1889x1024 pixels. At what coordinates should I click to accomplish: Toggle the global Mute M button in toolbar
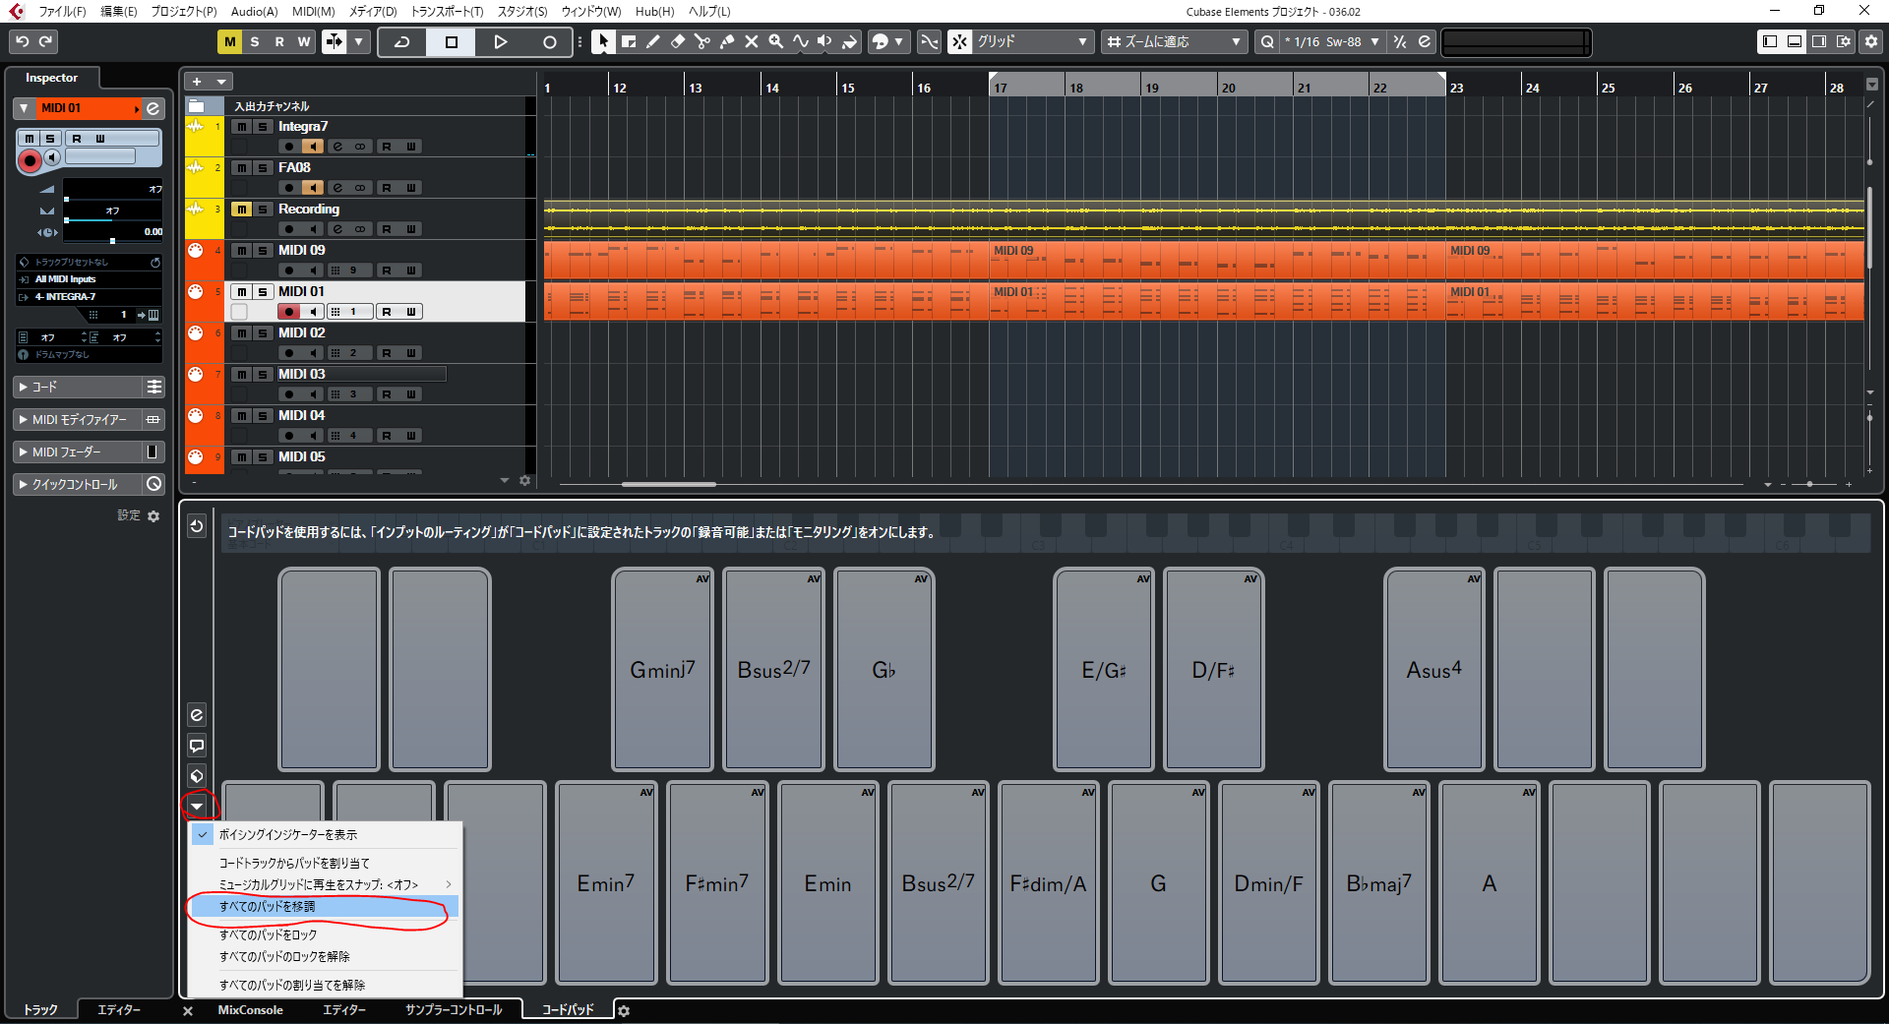click(x=230, y=42)
